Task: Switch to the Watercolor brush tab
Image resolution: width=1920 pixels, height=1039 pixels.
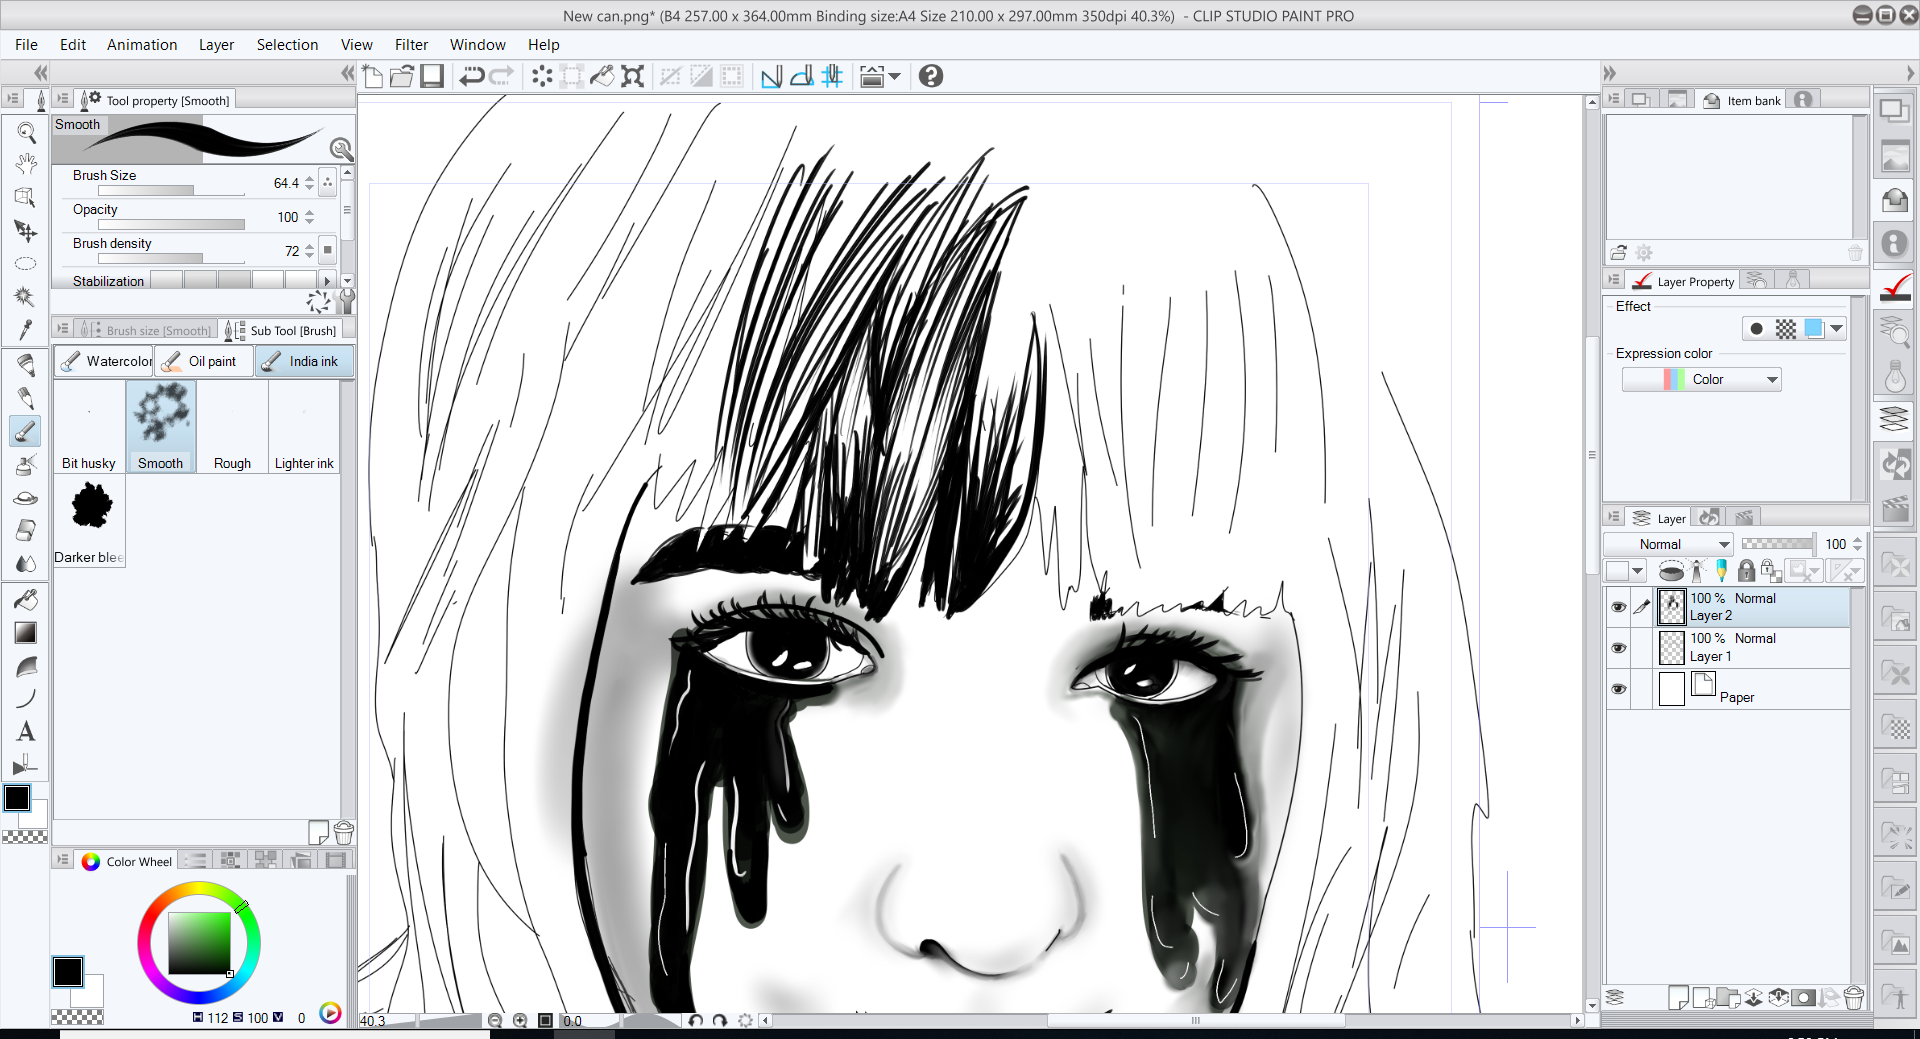Action: point(104,361)
